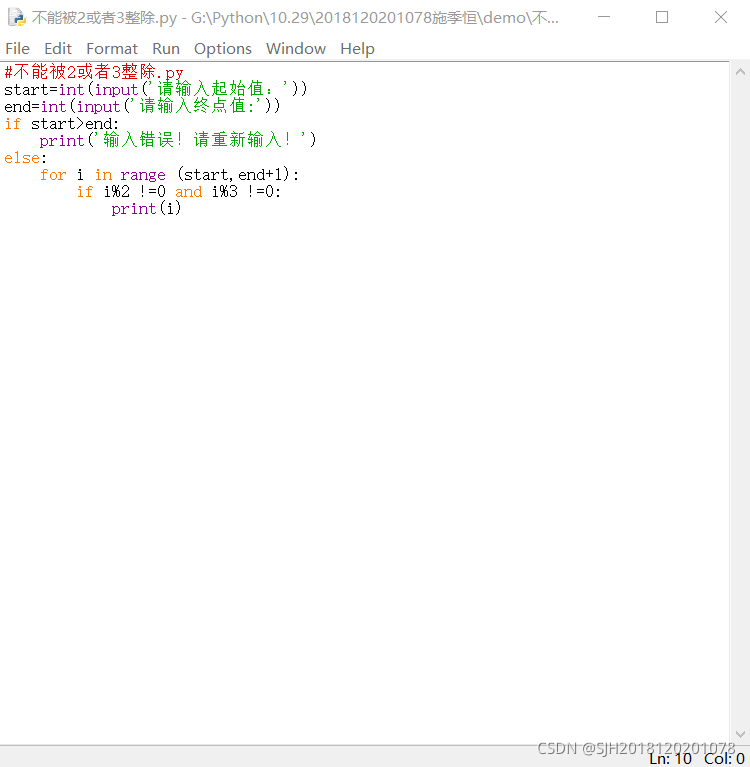This screenshot has height=767, width=750.
Task: Click the 'Ln: 10' status bar indicator
Action: pos(670,758)
